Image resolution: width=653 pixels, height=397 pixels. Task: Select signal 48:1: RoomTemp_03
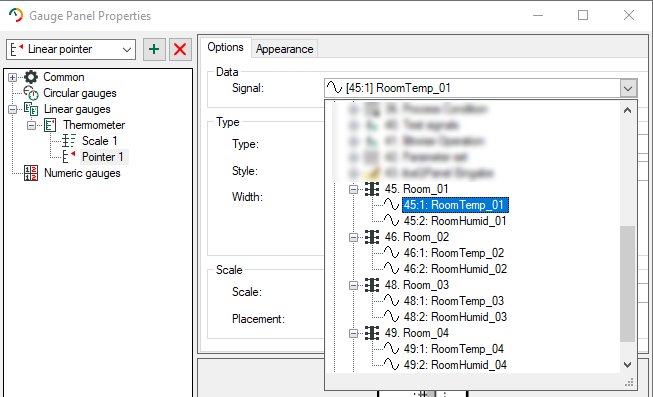click(x=454, y=301)
